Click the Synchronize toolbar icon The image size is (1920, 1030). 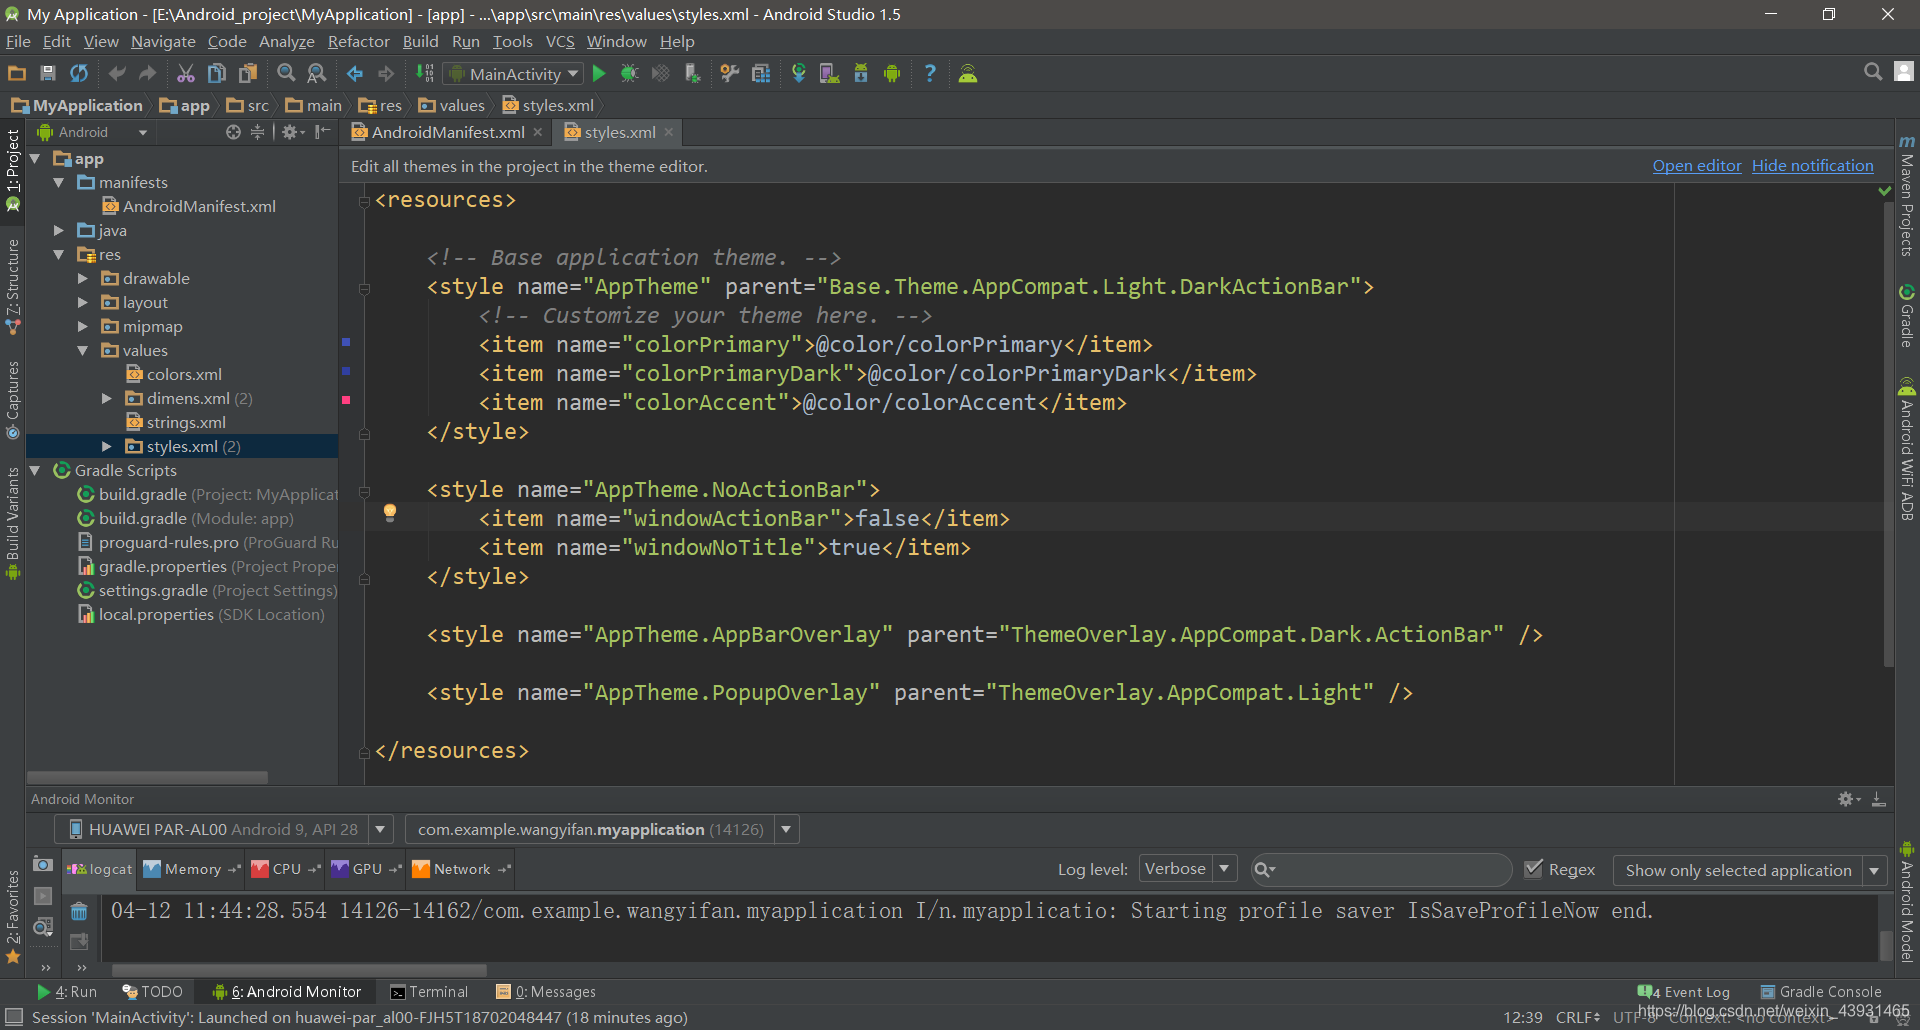[x=79, y=73]
